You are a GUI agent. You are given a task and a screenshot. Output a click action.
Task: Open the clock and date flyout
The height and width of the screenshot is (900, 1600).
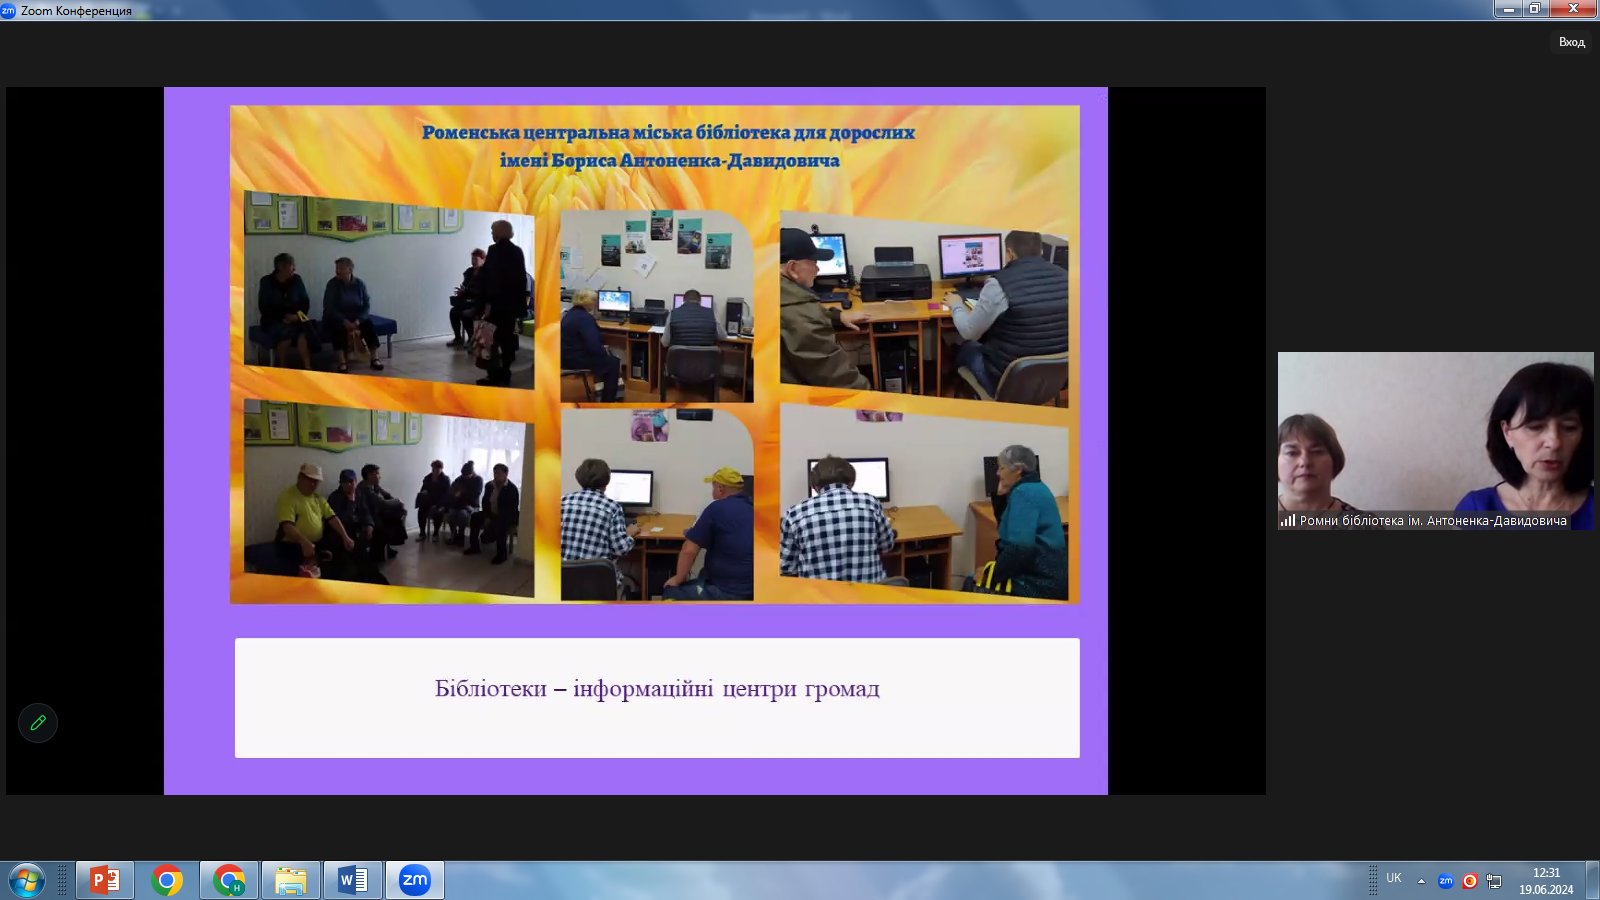1546,881
